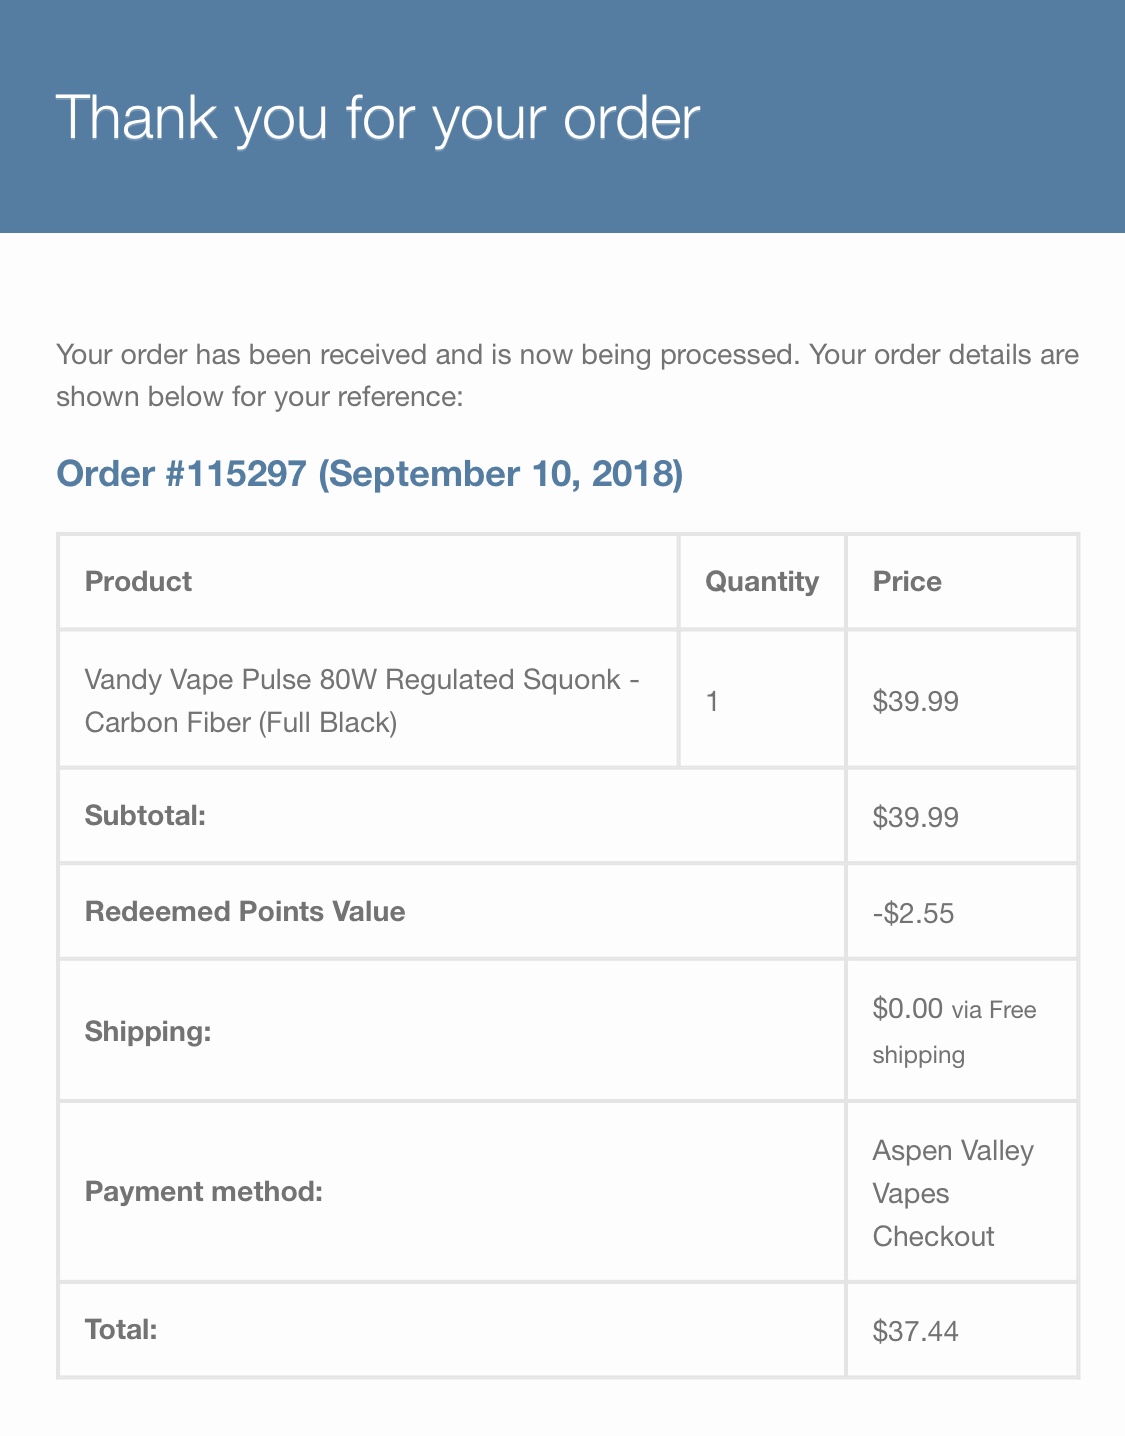Click the 'Thank you for your order' heading
1125x1436 pixels.
377,117
